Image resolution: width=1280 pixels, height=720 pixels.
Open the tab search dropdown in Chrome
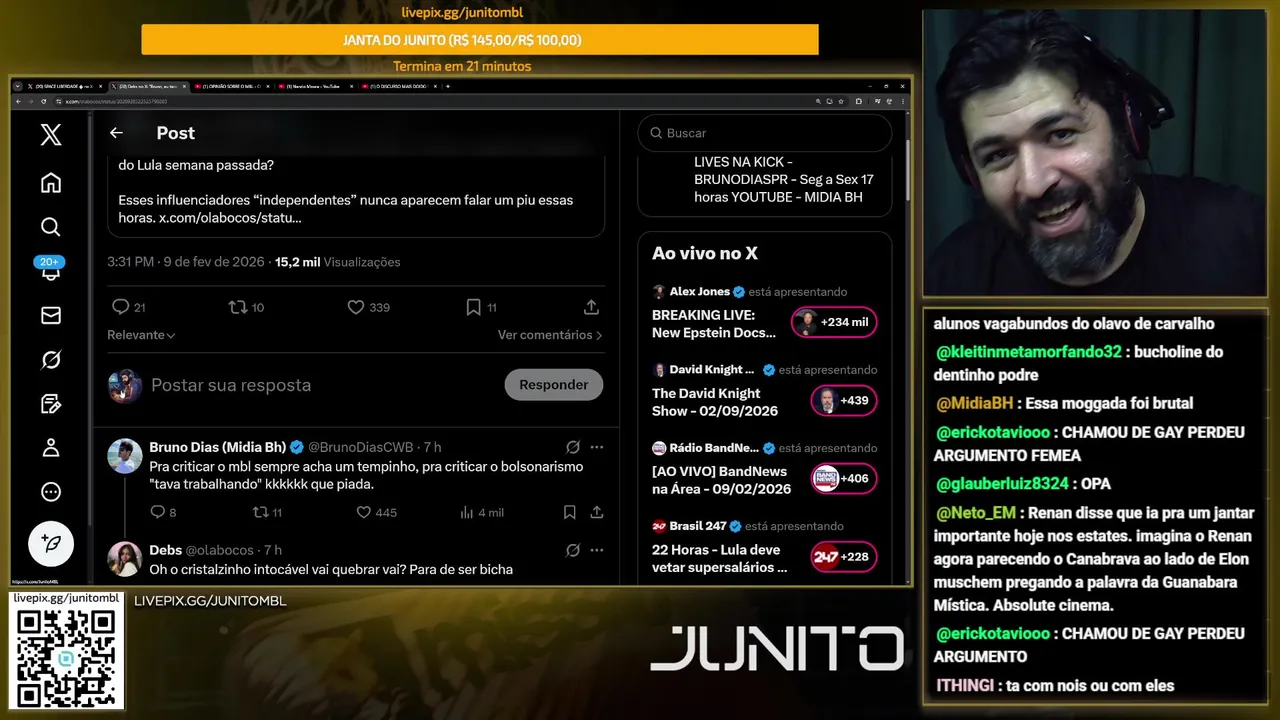click(x=17, y=86)
